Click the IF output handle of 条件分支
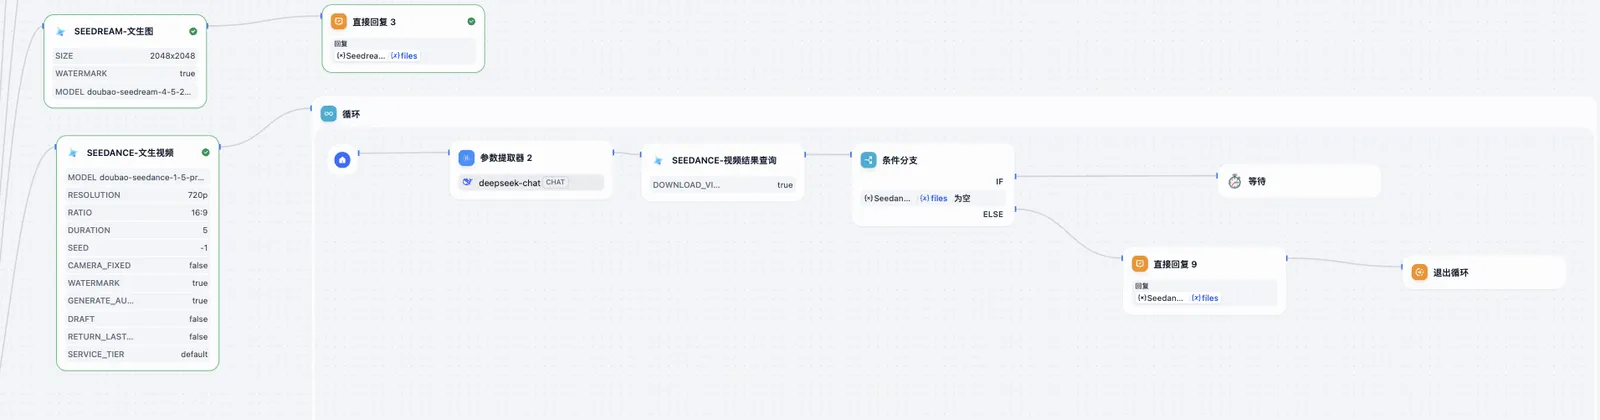This screenshot has height=420, width=1600. tap(1015, 177)
